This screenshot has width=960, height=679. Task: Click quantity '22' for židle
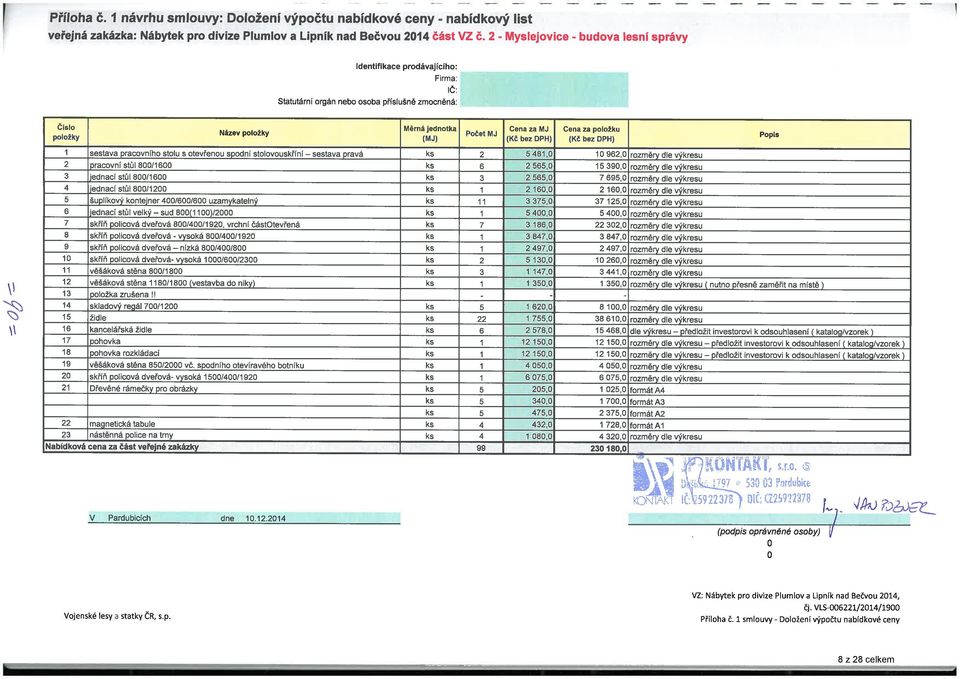pyautogui.click(x=481, y=319)
